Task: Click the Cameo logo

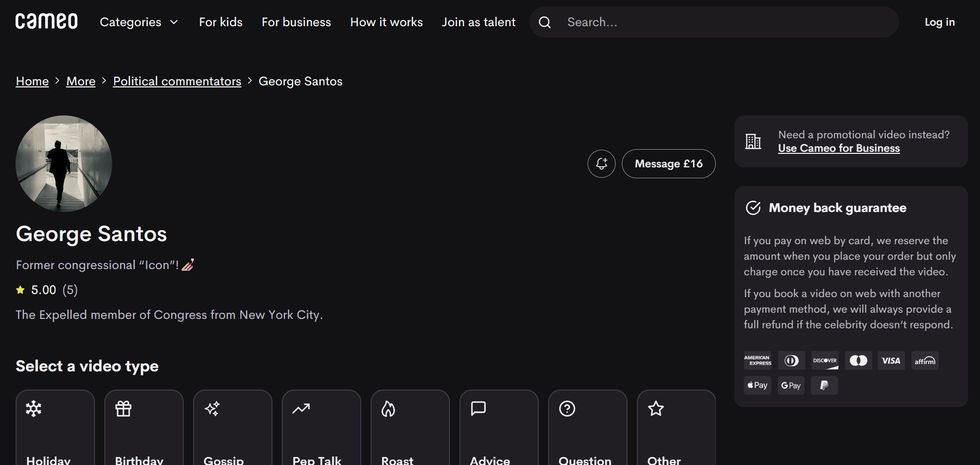Action: (46, 22)
